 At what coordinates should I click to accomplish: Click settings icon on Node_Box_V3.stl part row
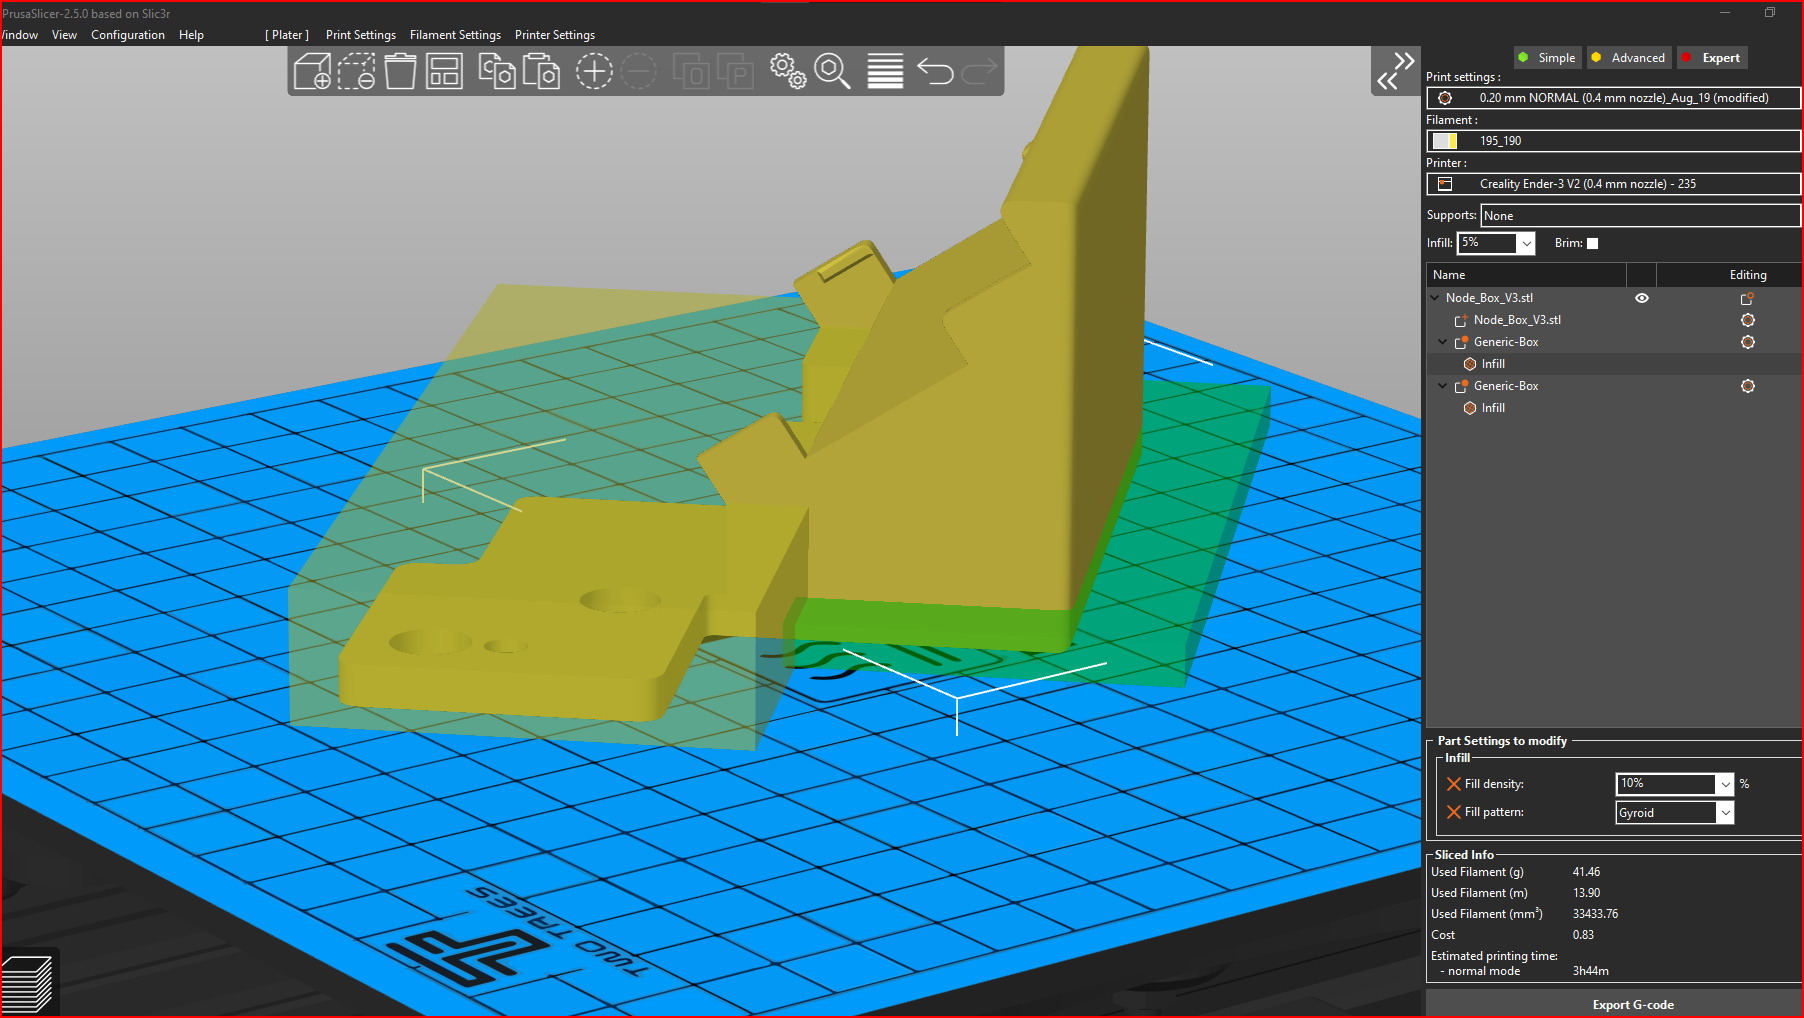click(x=1748, y=320)
